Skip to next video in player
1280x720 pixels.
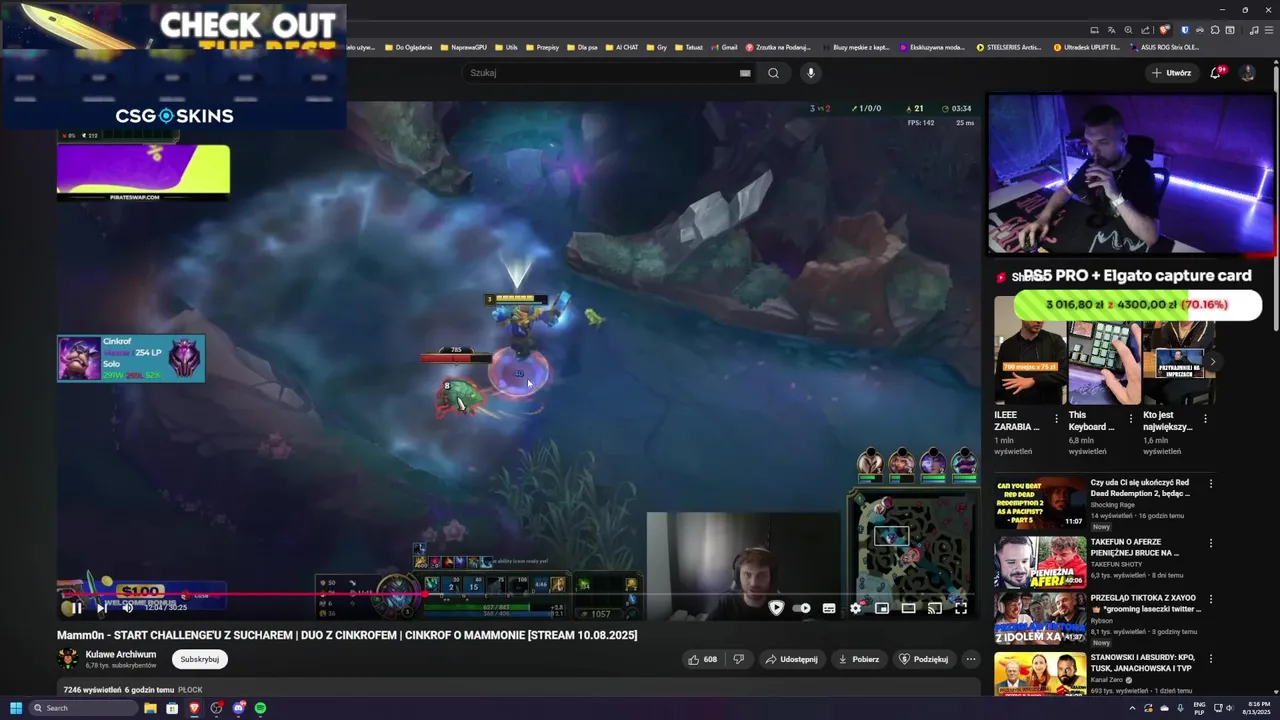[102, 607]
